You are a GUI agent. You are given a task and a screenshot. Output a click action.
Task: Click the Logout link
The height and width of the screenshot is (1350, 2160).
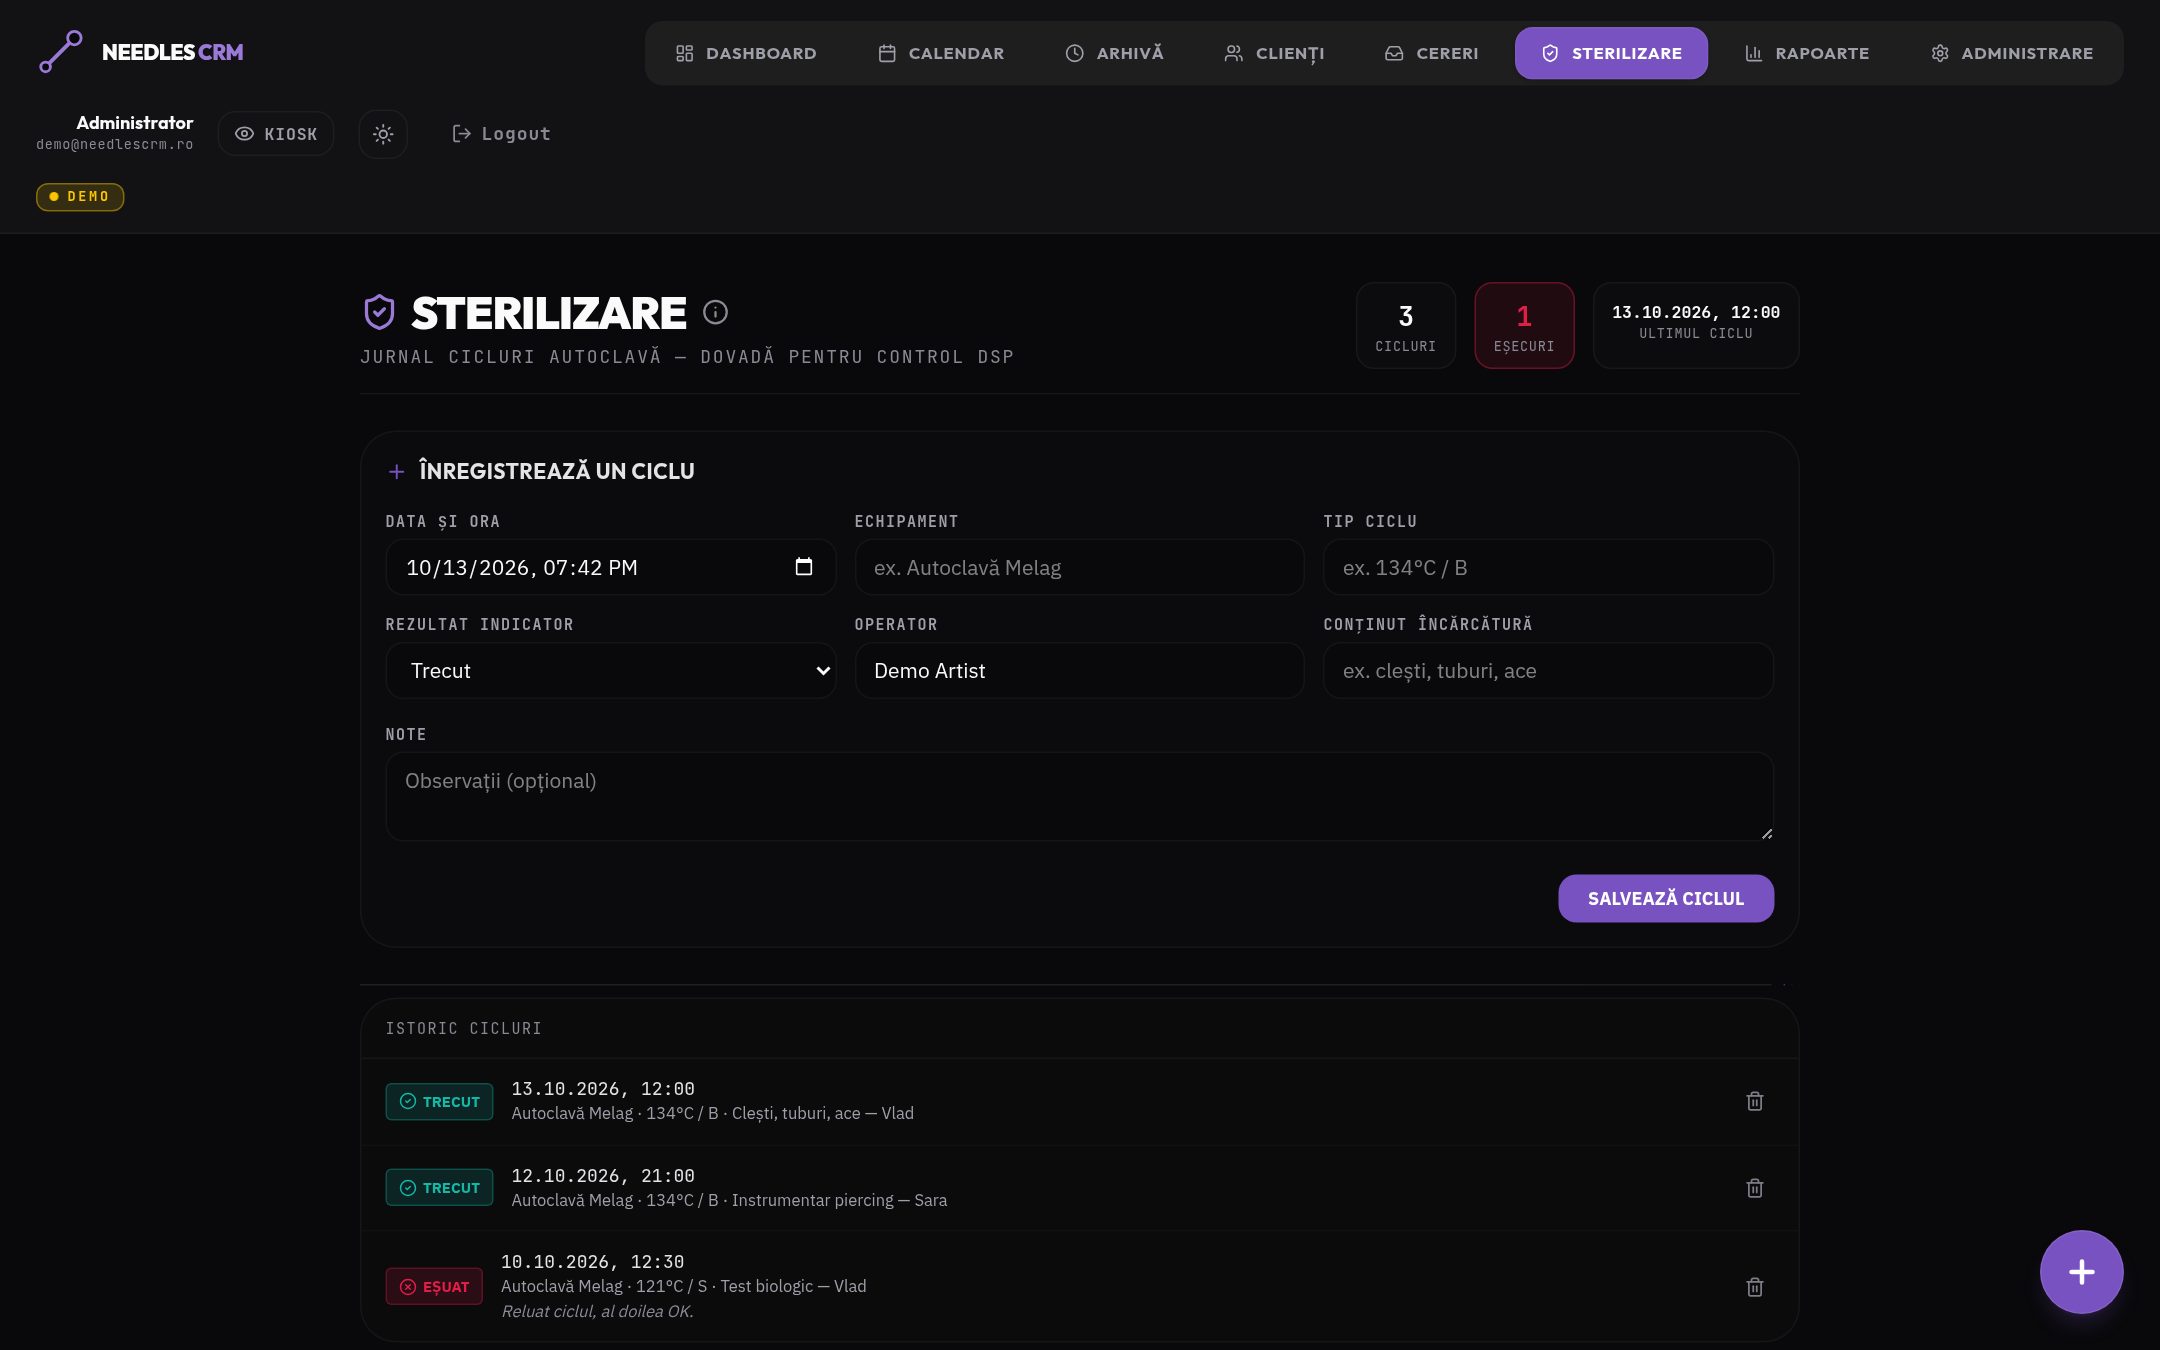501,134
